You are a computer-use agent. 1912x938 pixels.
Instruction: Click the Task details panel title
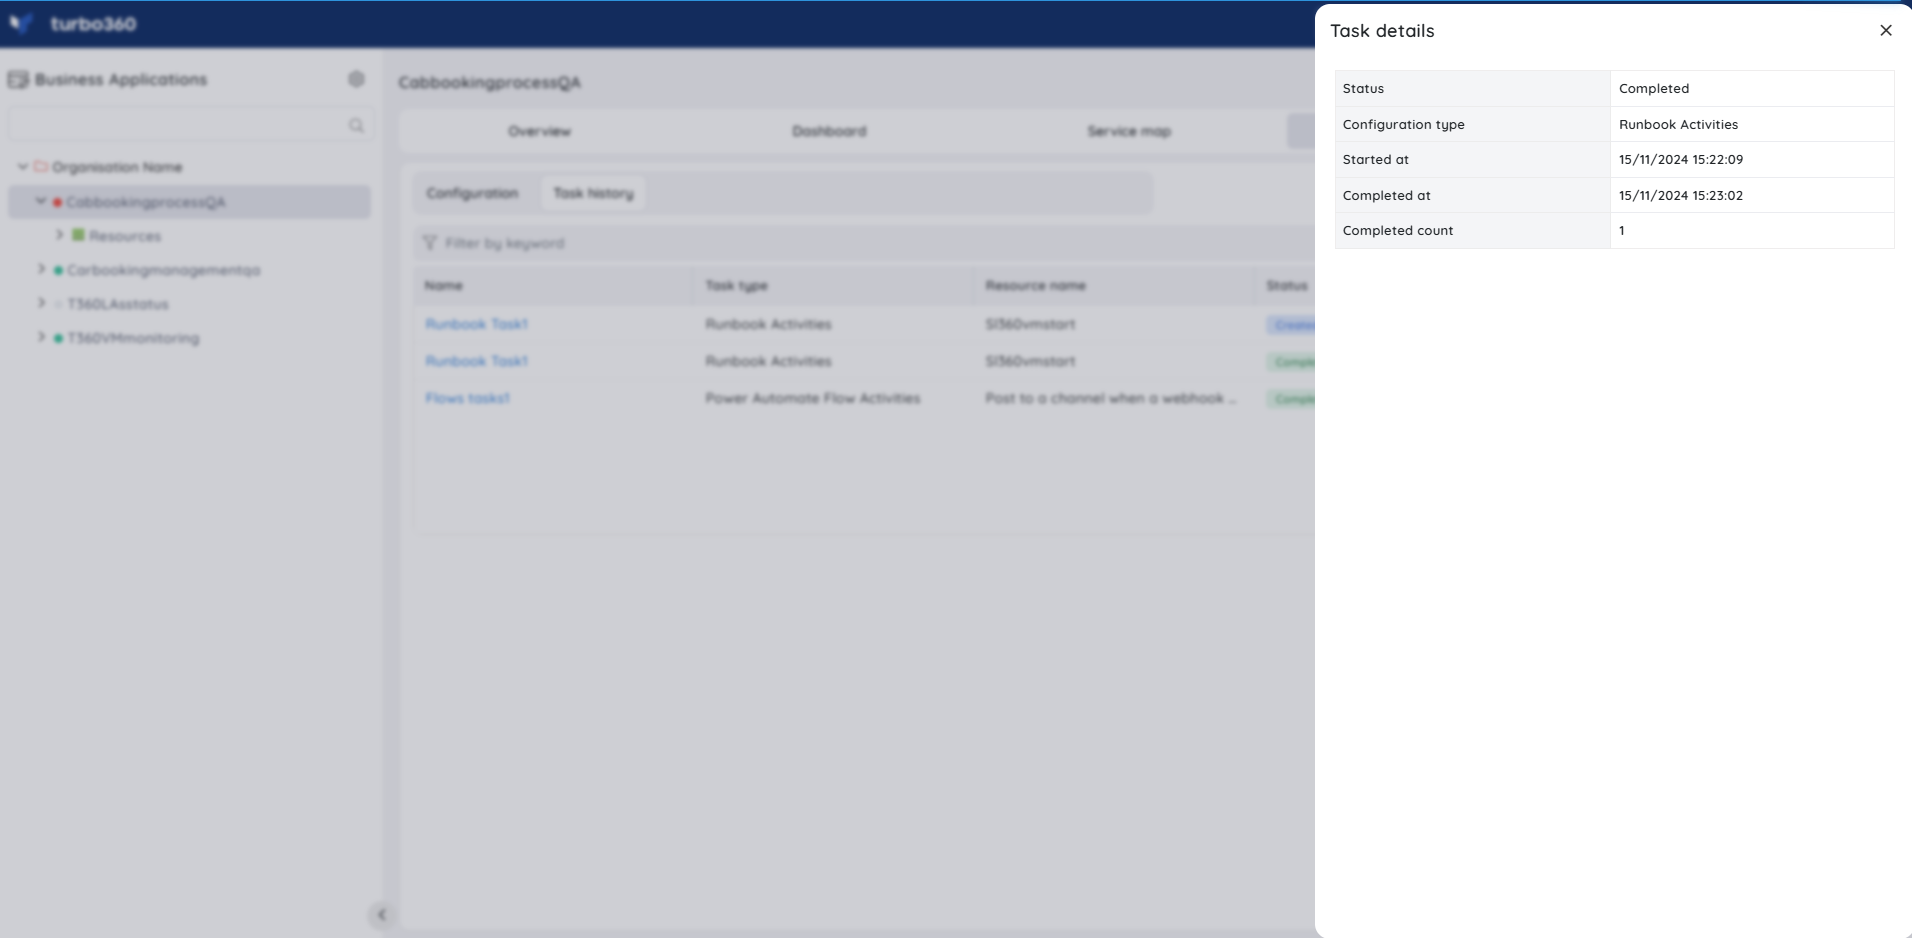(1382, 31)
